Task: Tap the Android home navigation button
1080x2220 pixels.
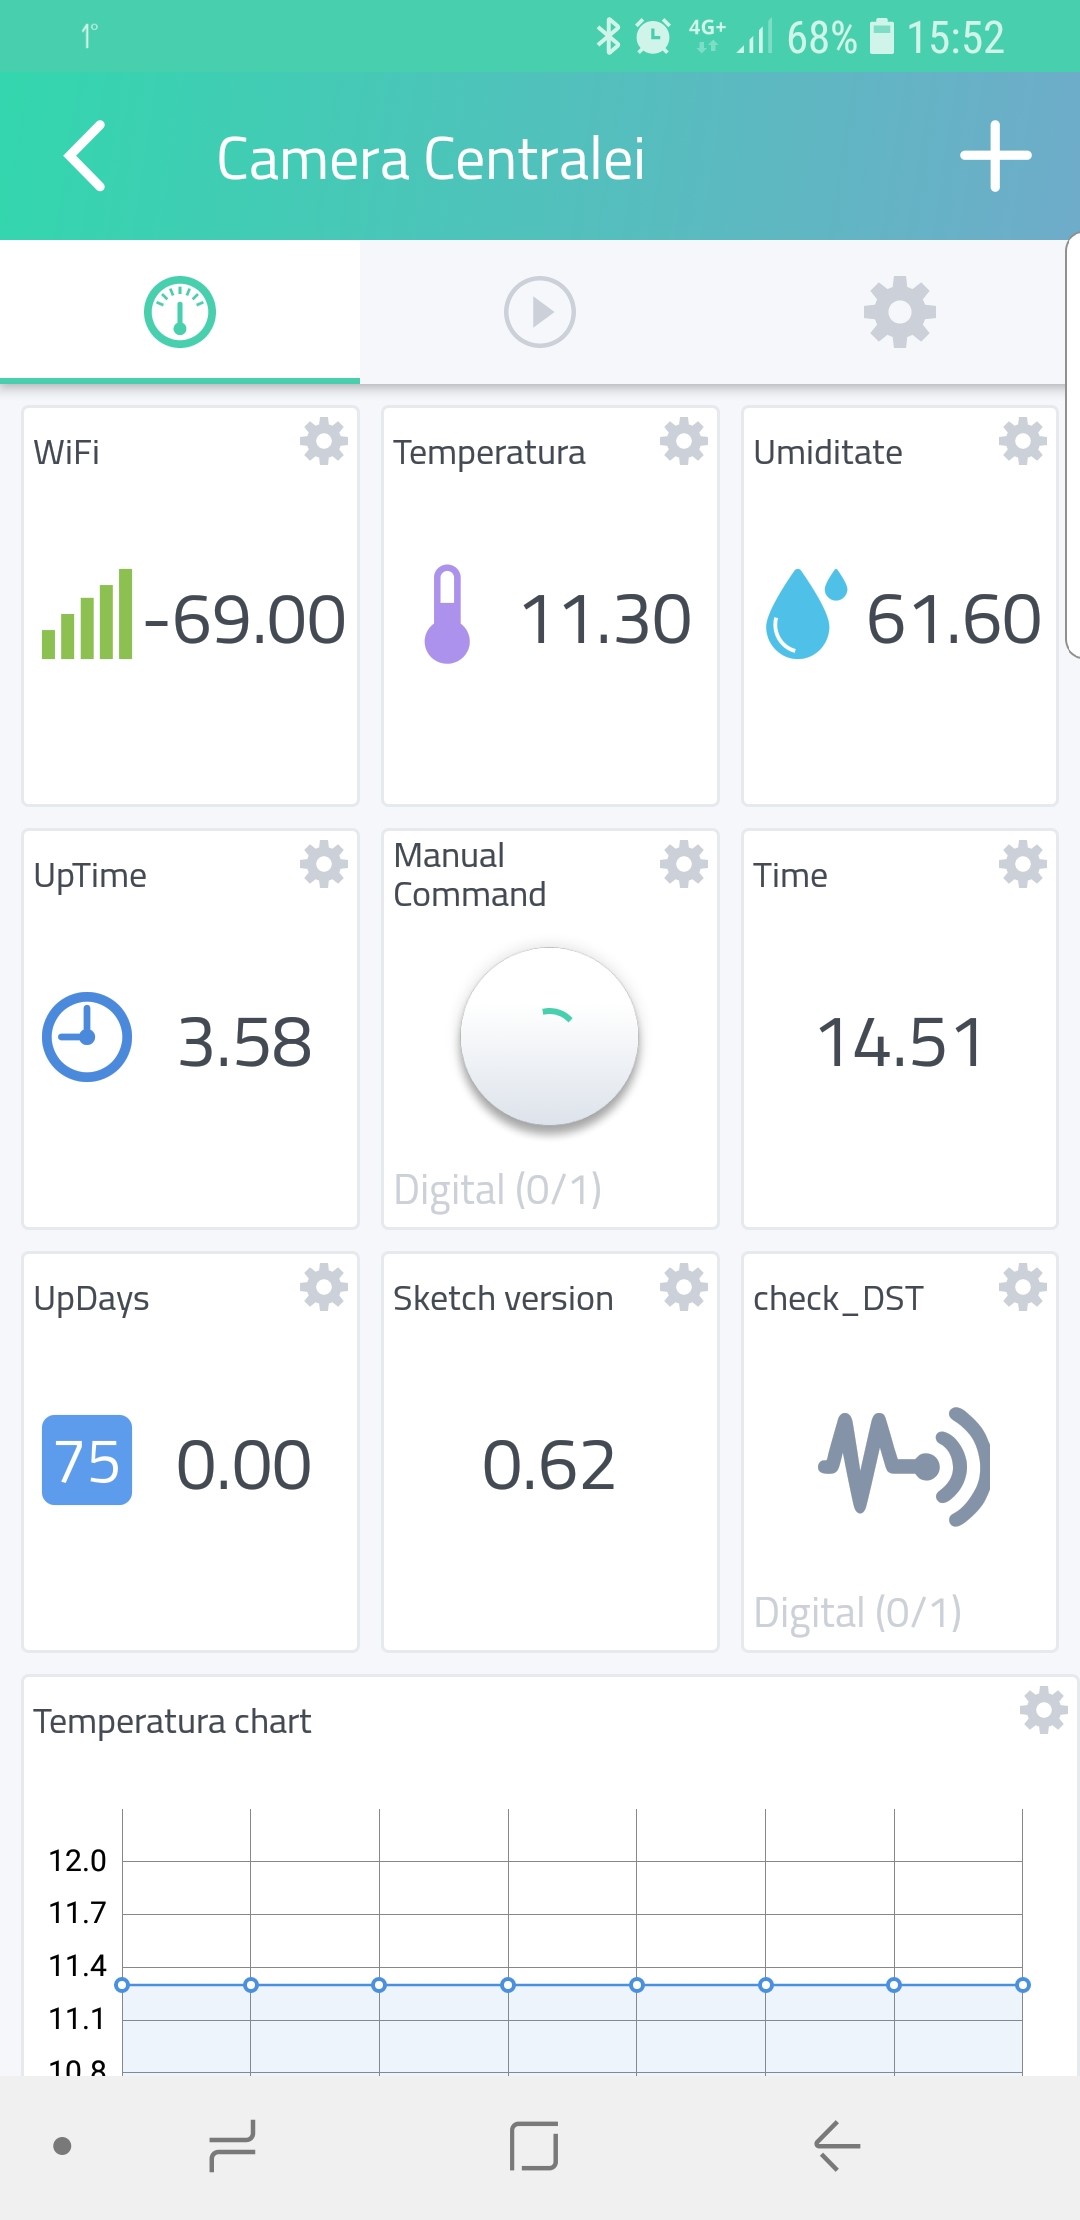Action: point(534,2146)
